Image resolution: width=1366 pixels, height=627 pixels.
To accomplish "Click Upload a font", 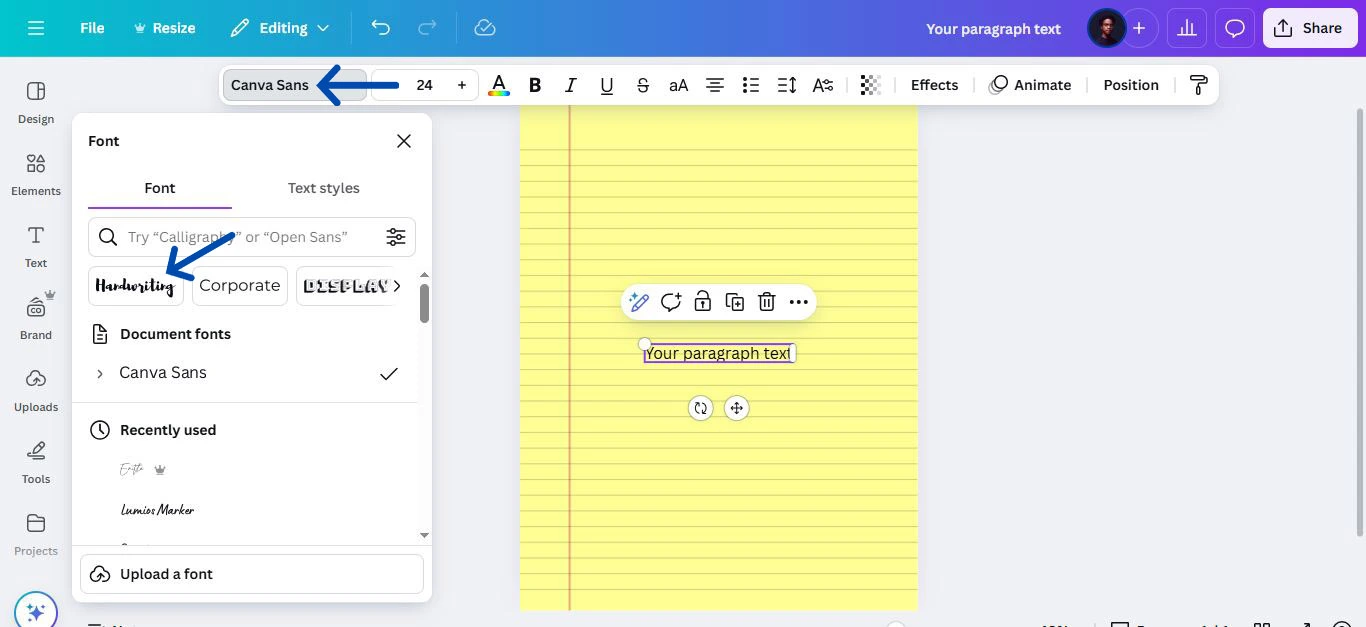I will [x=252, y=574].
